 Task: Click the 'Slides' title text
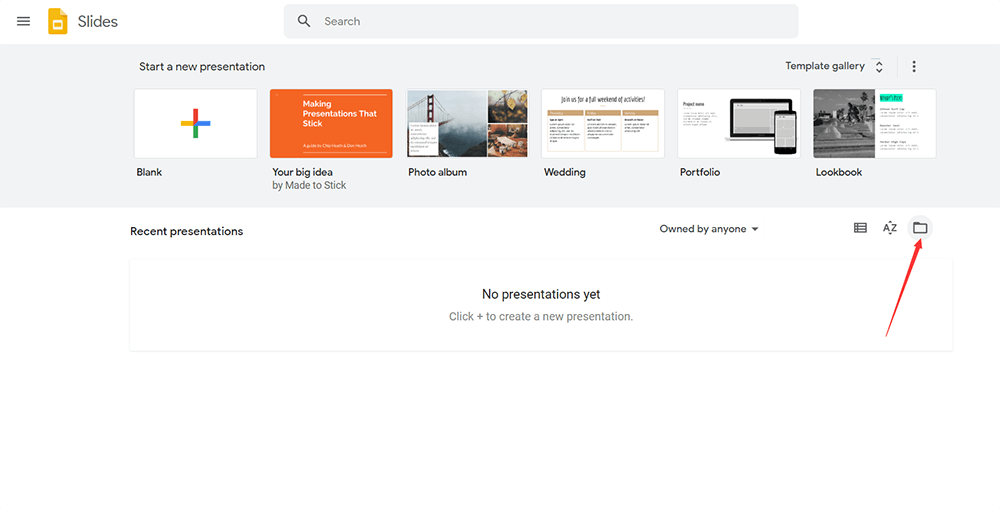[x=98, y=21]
